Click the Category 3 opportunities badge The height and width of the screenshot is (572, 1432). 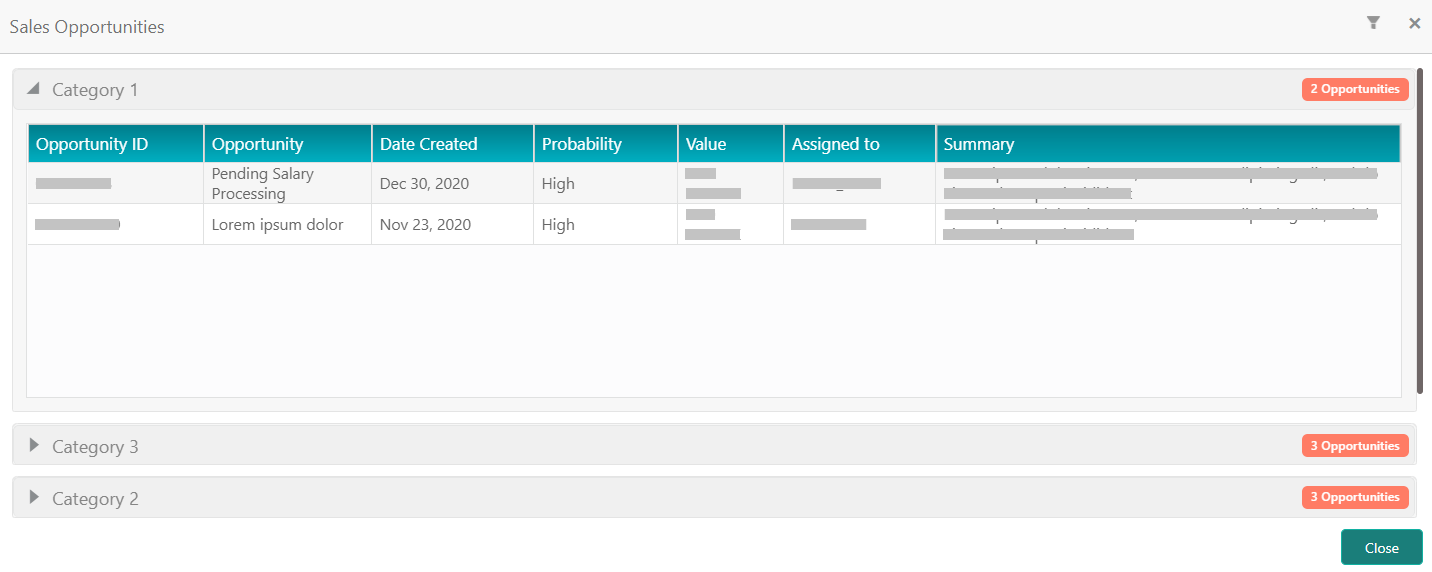1355,446
